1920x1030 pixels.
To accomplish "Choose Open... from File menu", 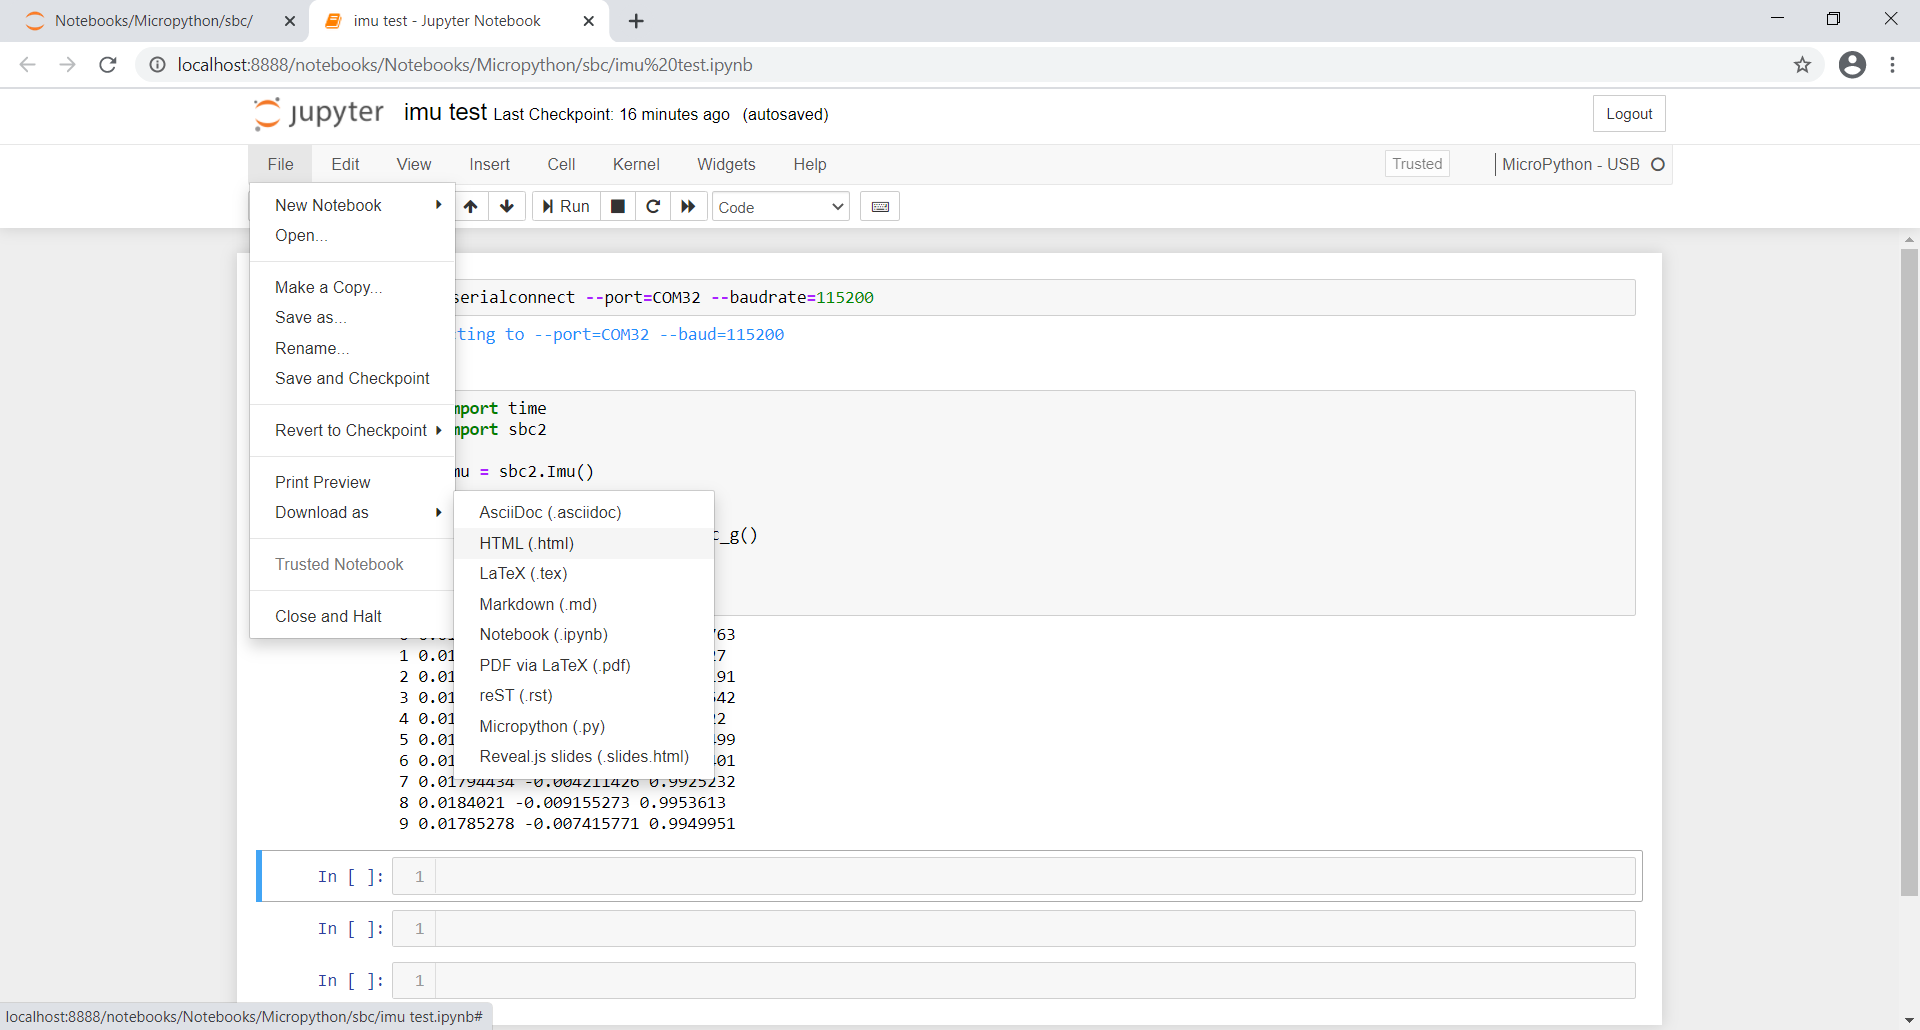I will click(x=352, y=235).
